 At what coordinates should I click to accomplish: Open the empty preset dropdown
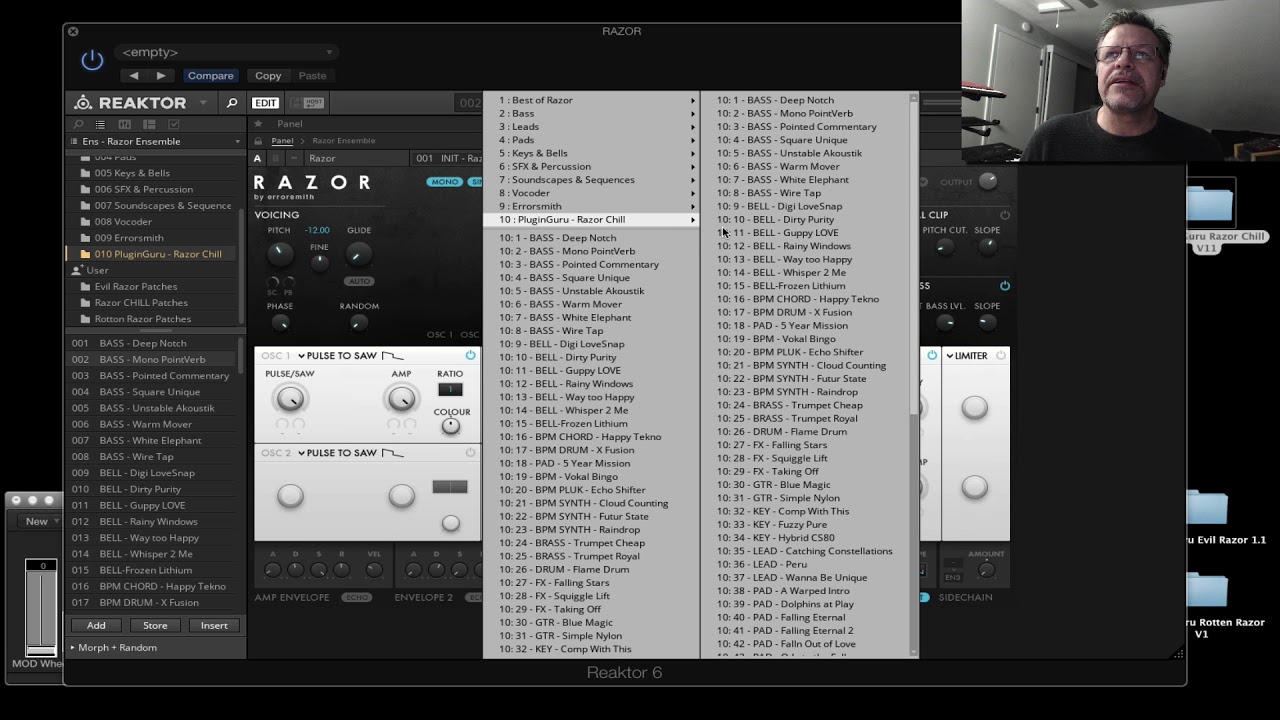click(x=228, y=52)
